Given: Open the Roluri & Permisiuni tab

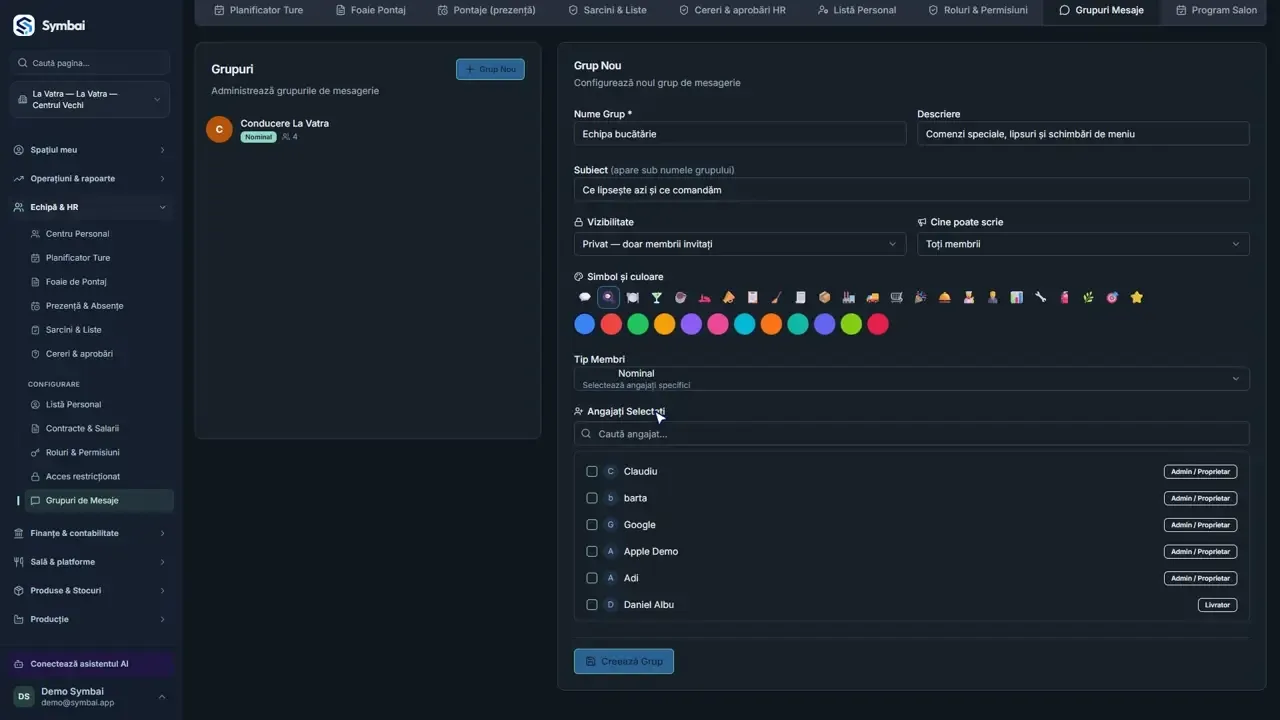Looking at the screenshot, I should (977, 10).
